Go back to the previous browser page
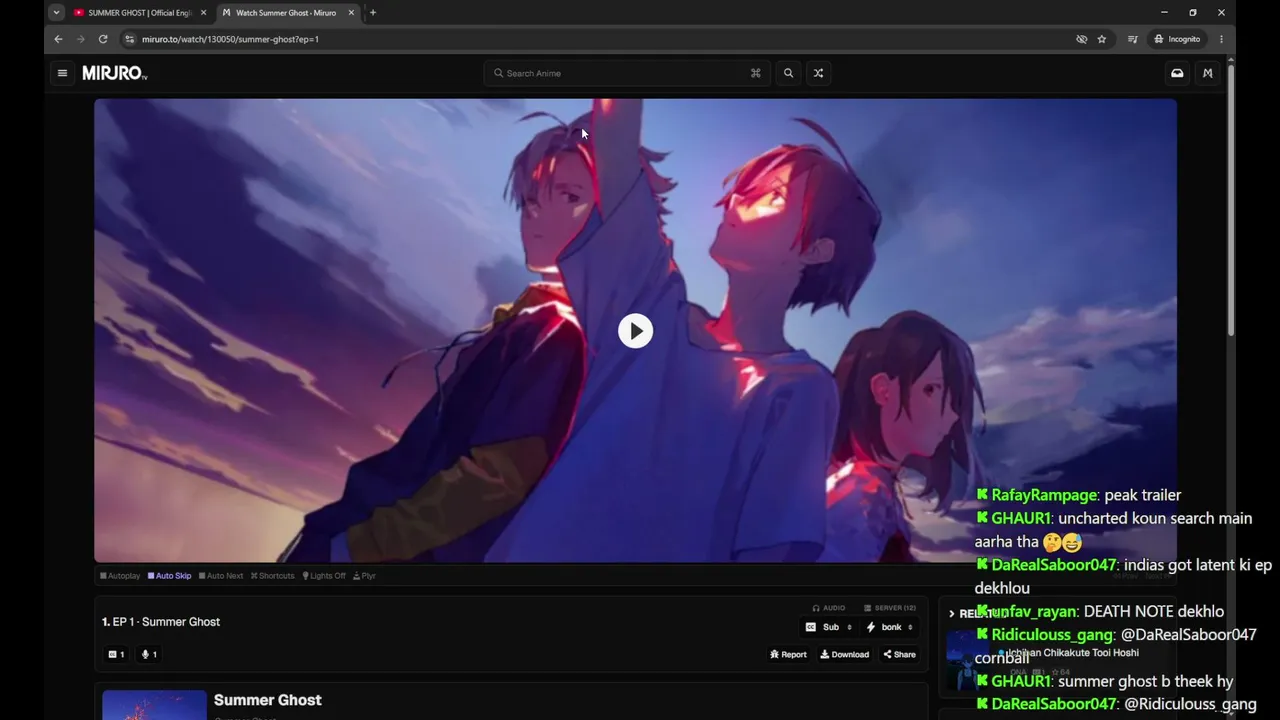This screenshot has height=720, width=1280. (x=58, y=39)
